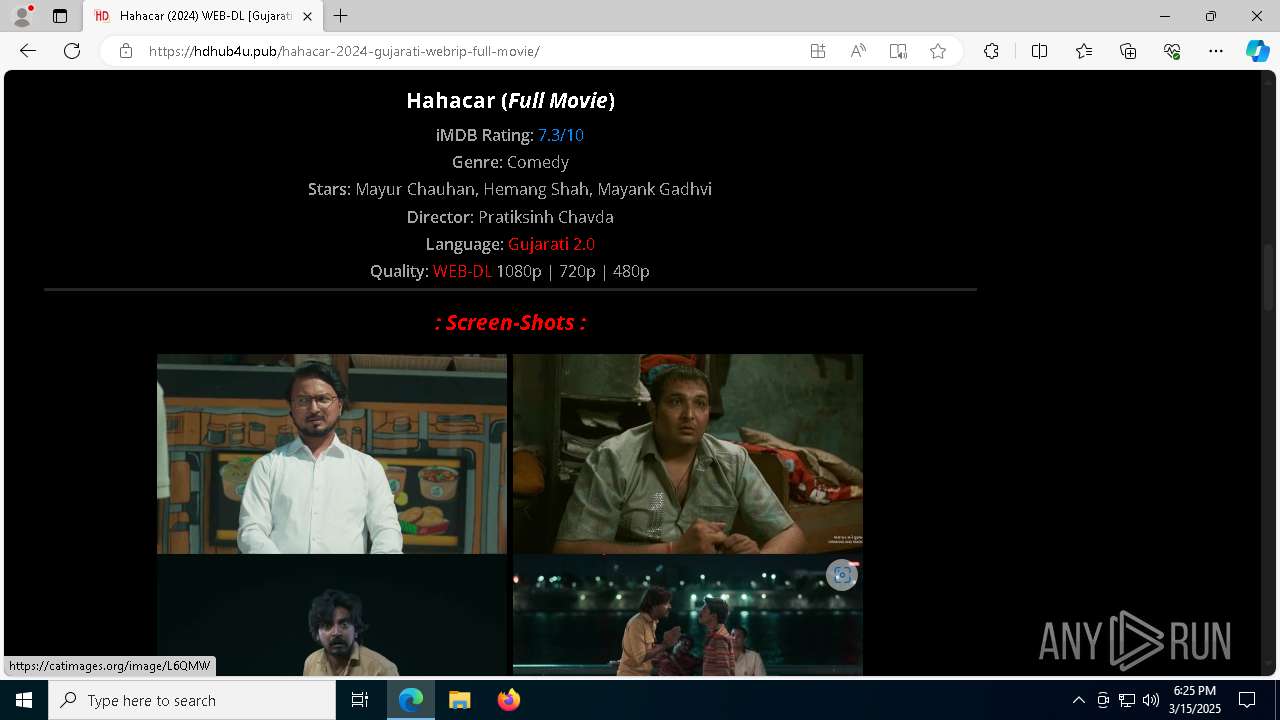Click the WEB-DL quality link
This screenshot has width=1280, height=720.
pyautogui.click(x=462, y=271)
